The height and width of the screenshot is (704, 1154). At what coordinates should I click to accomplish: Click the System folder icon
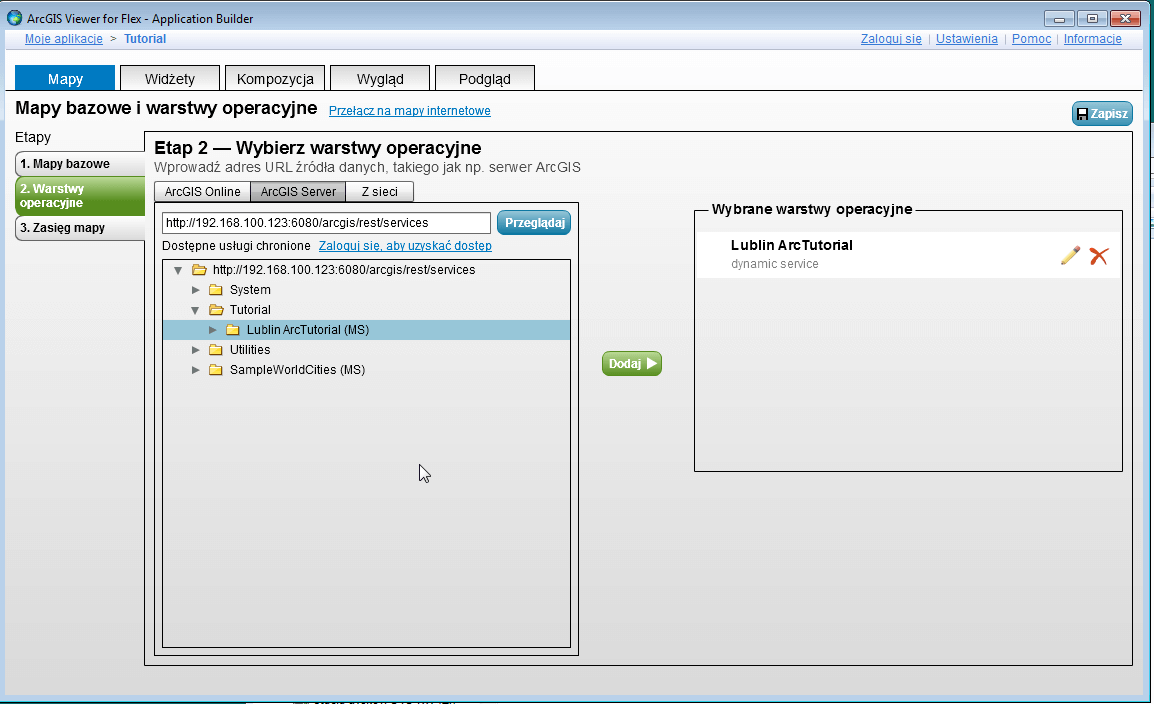(x=216, y=290)
